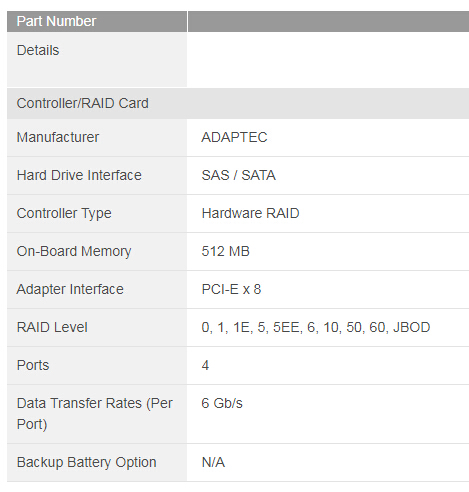Select the RAID Level label
The image size is (469, 492).
point(52,327)
